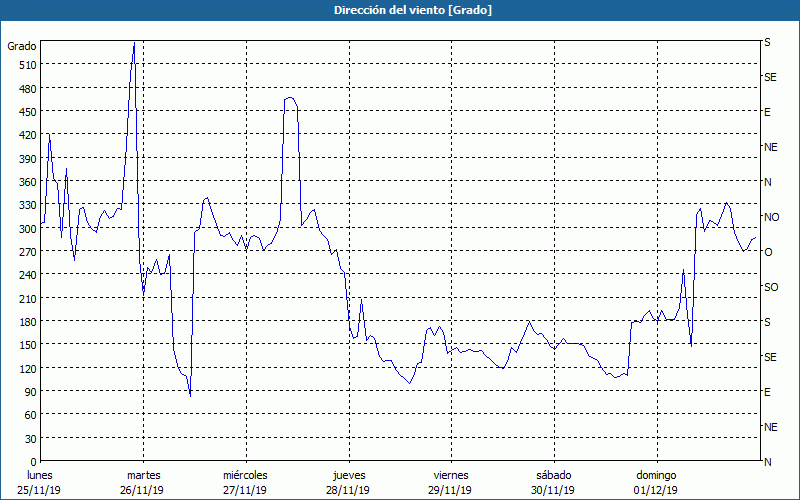The height and width of the screenshot is (500, 800).
Task: Click the 480 value on the degree axis
Action: click(x=28, y=88)
